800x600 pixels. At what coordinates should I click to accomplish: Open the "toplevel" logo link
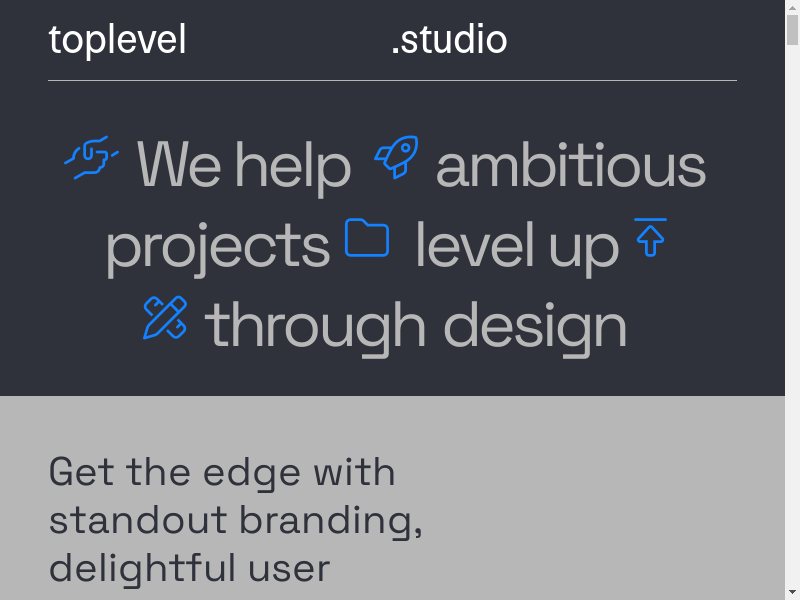117,40
